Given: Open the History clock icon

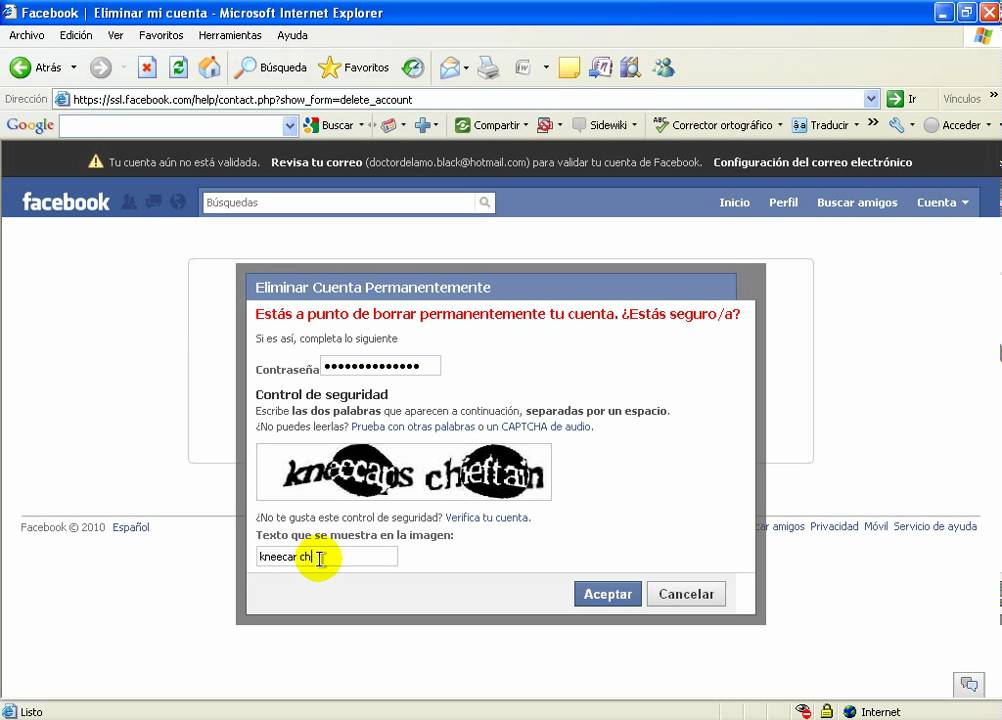Looking at the screenshot, I should [x=413, y=67].
